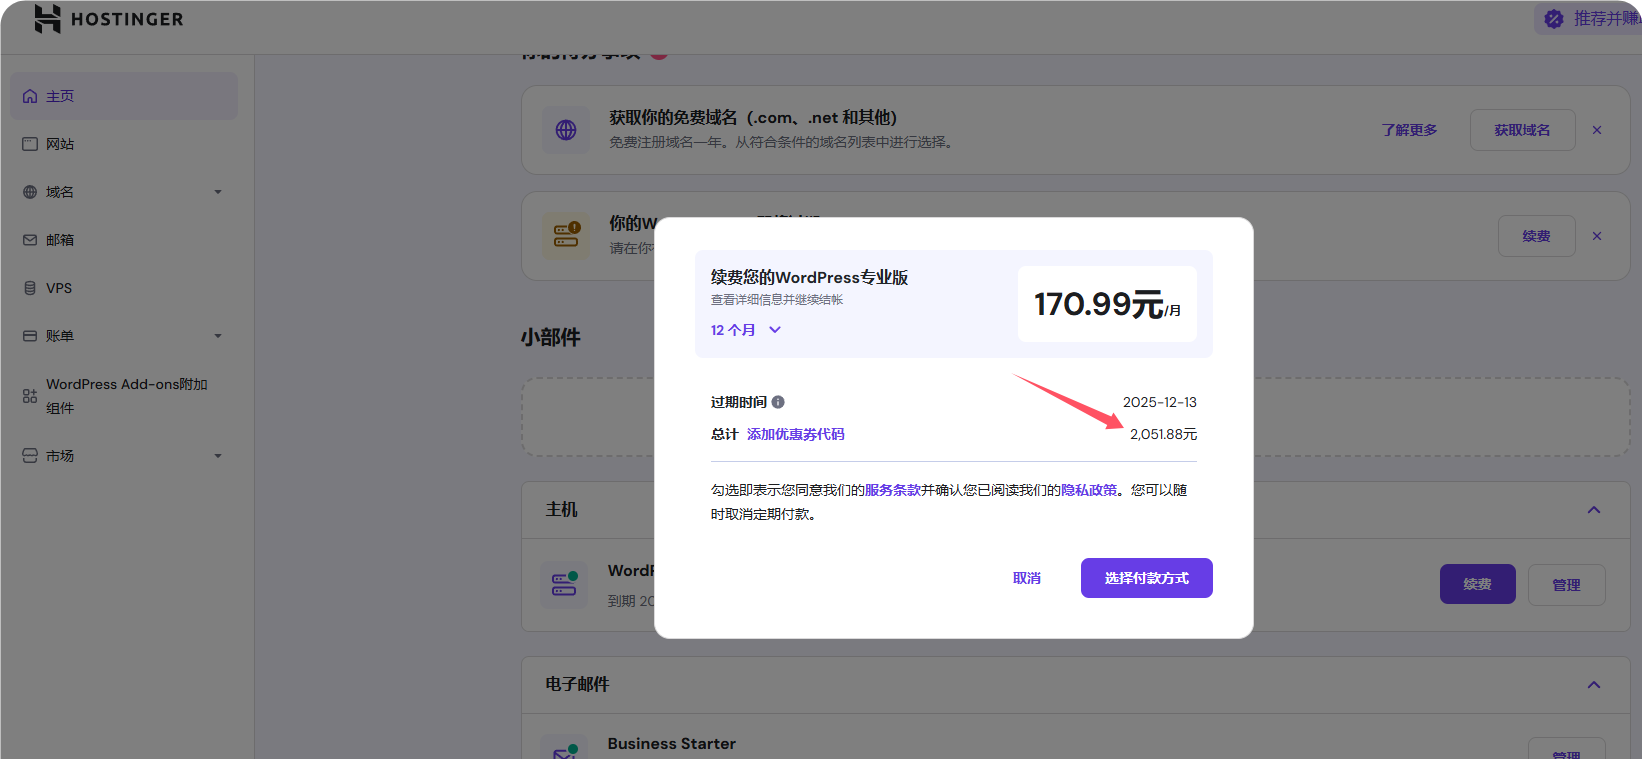The height and width of the screenshot is (759, 1642).
Task: Click 取消 in the renewal dialog
Action: (x=1027, y=578)
